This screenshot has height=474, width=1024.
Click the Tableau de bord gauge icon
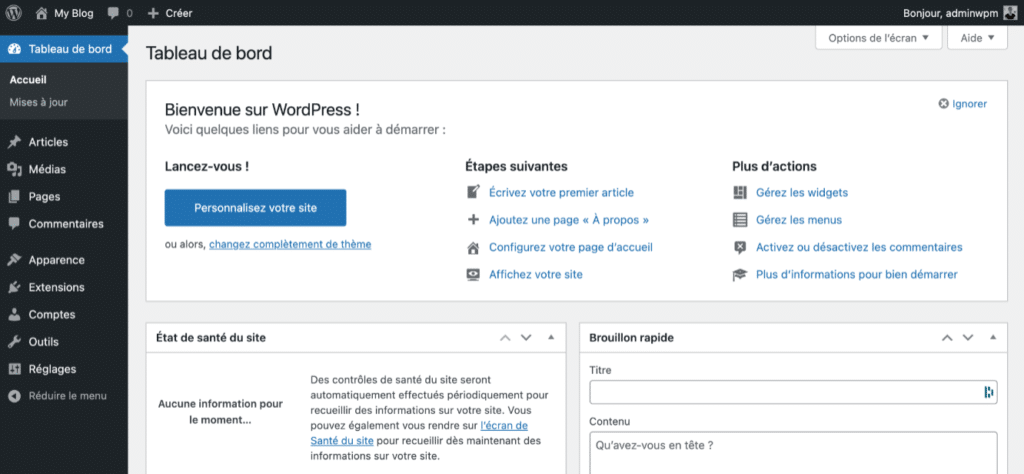click(14, 49)
